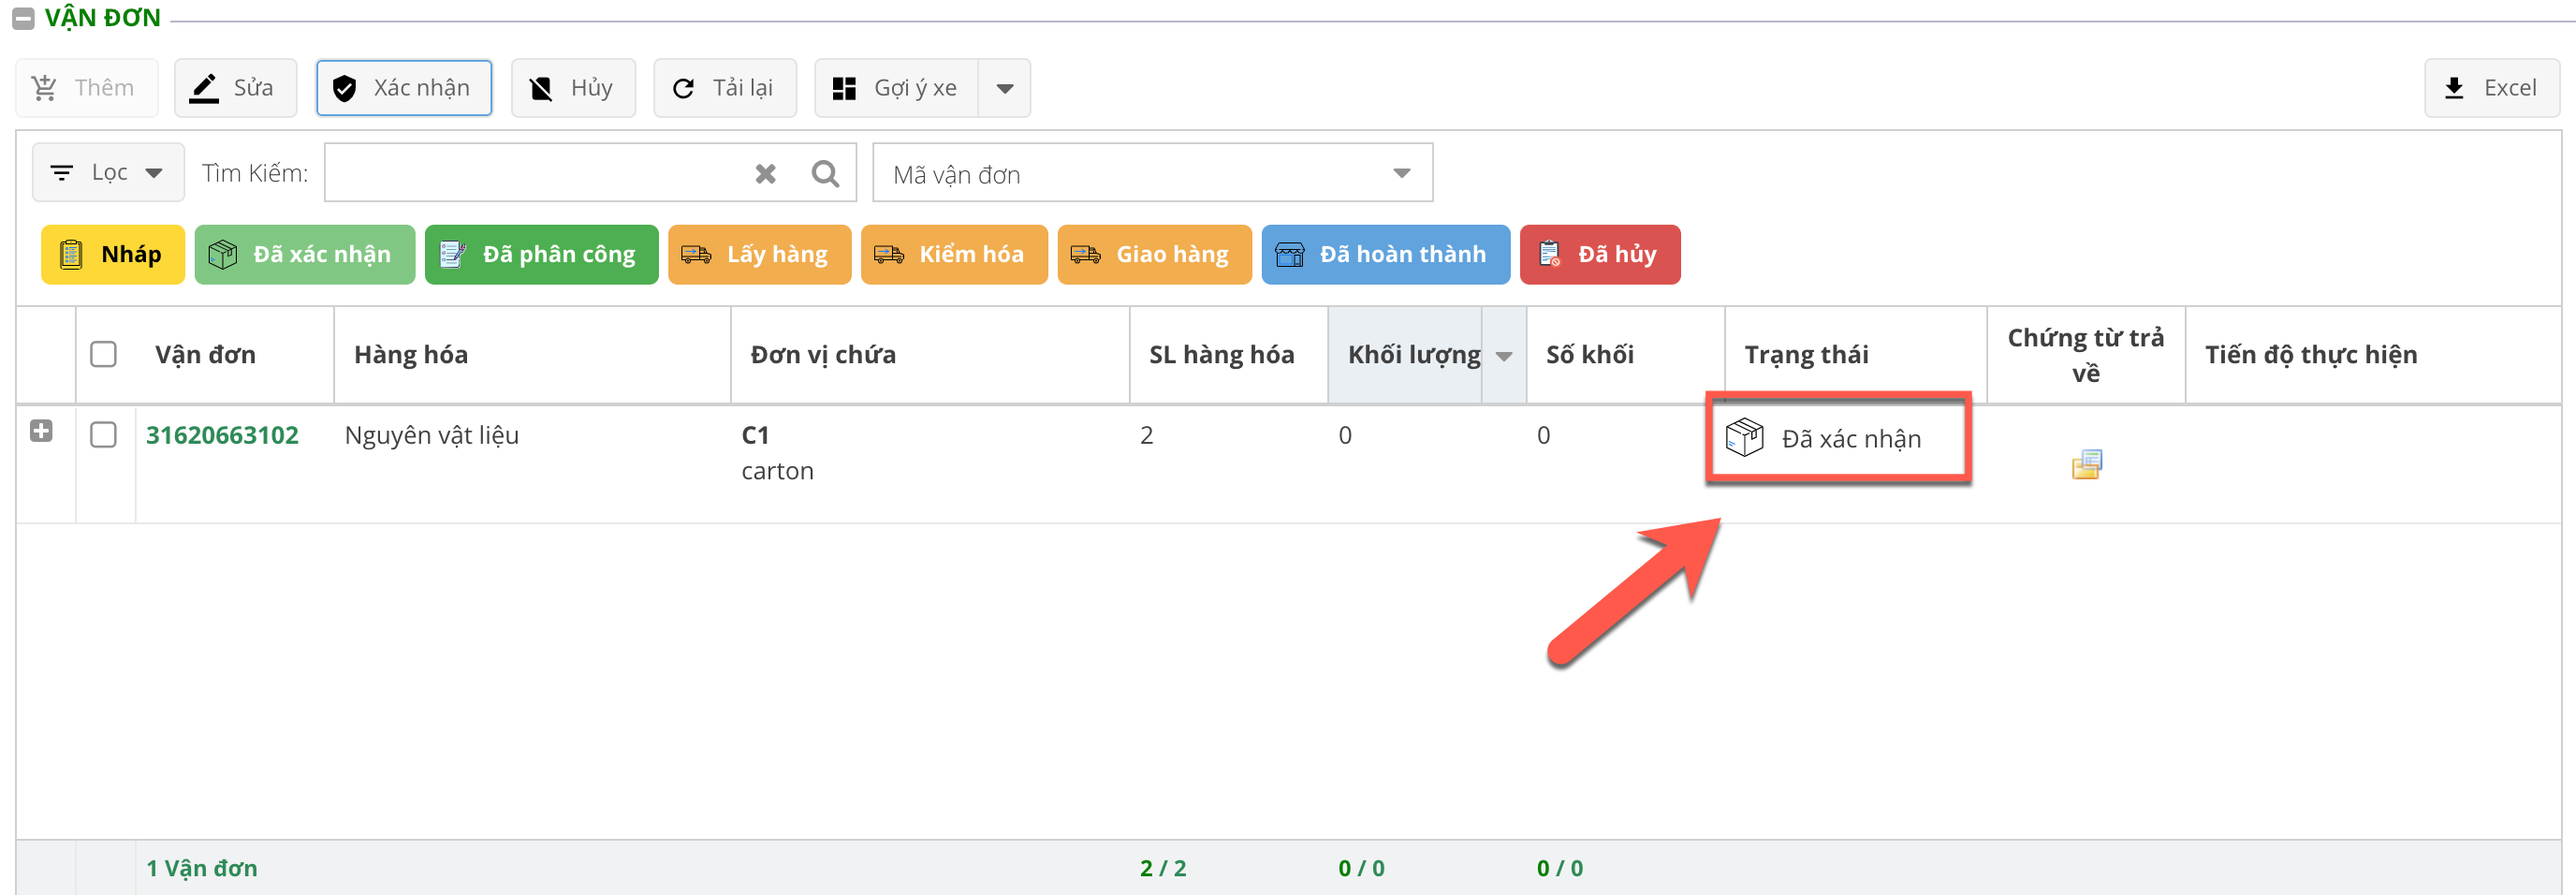Open the Lọc filter dropdown

click(x=108, y=173)
